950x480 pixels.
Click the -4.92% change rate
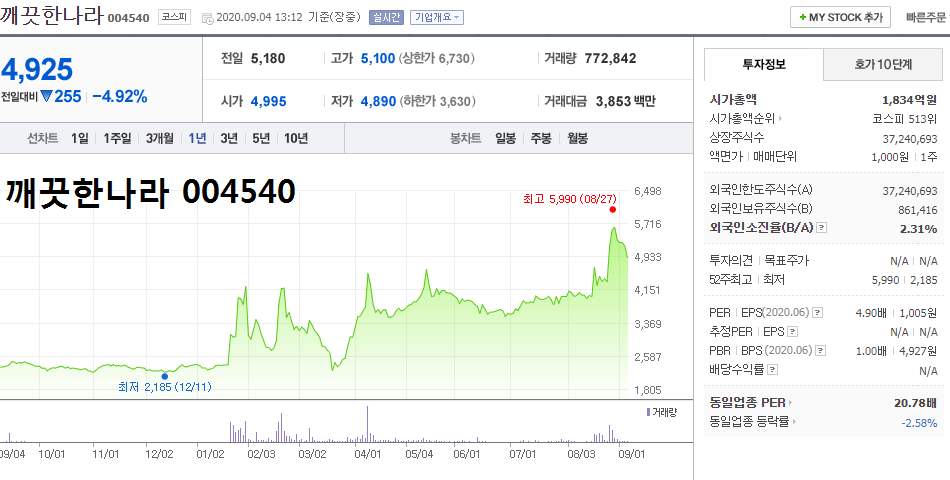click(120, 96)
